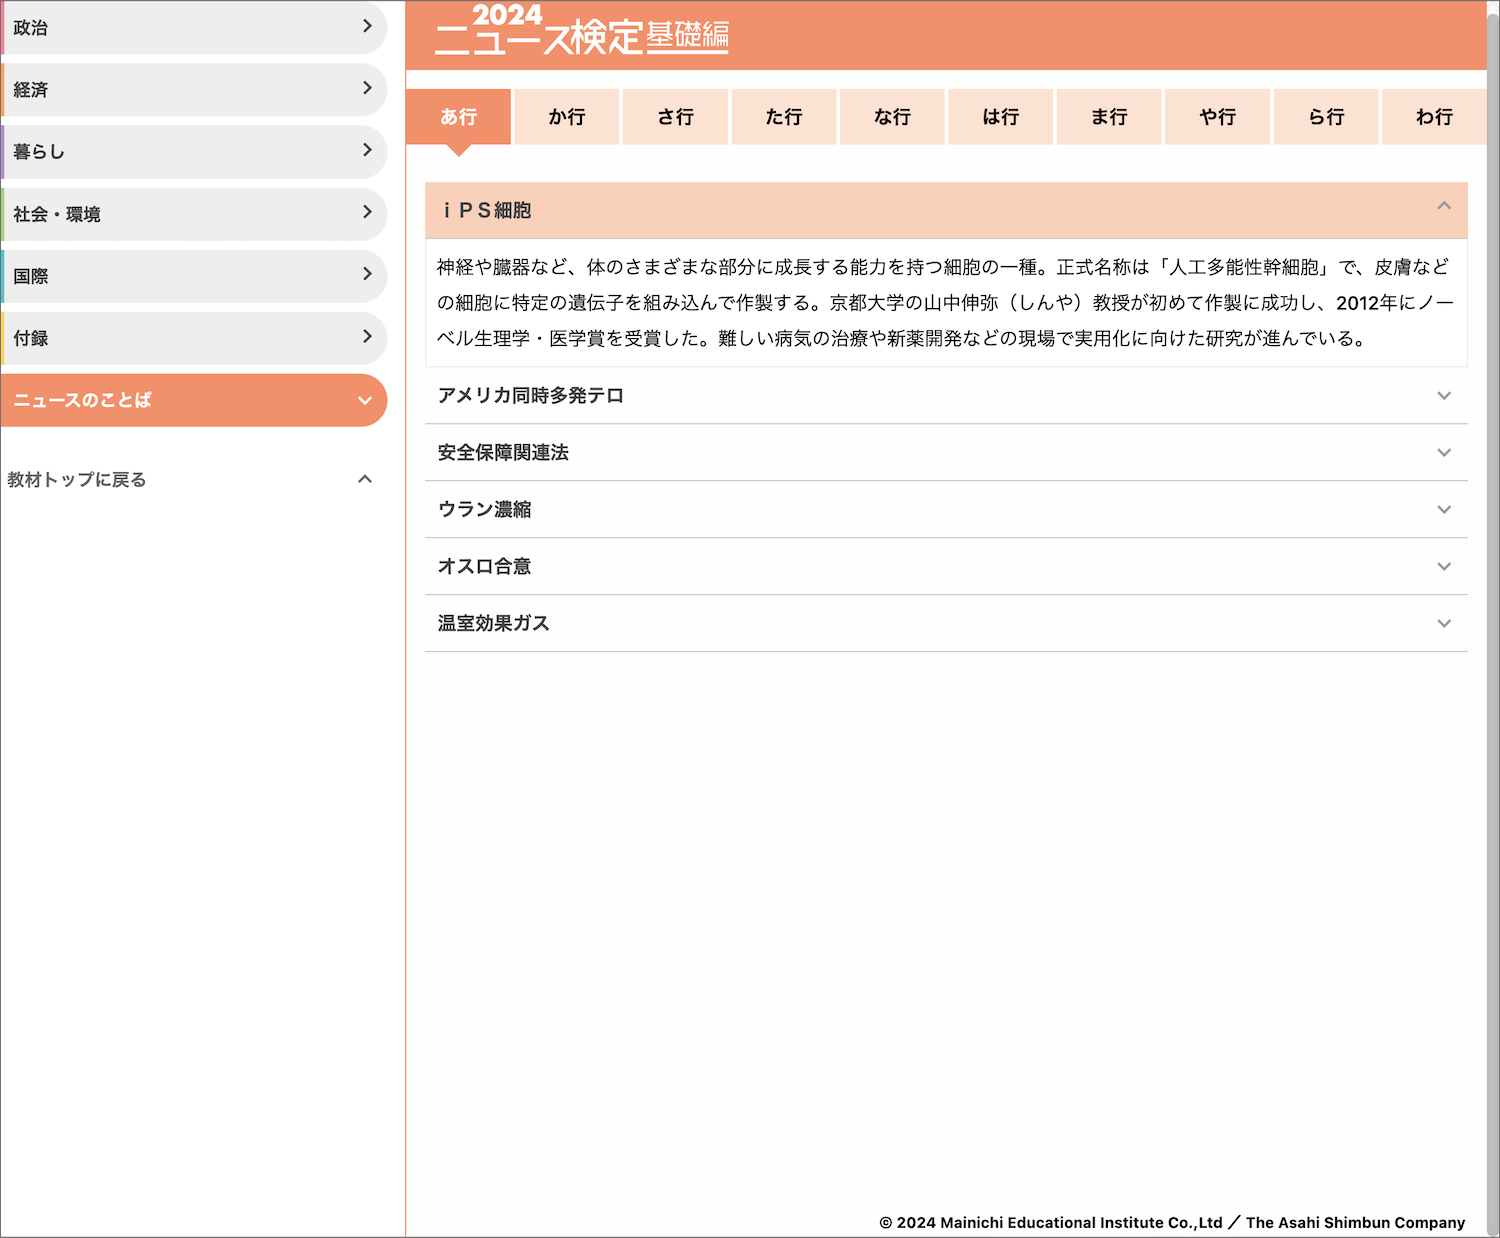Expand the オスロ合意 entry
Screen dimensions: 1500x1238
click(x=946, y=567)
